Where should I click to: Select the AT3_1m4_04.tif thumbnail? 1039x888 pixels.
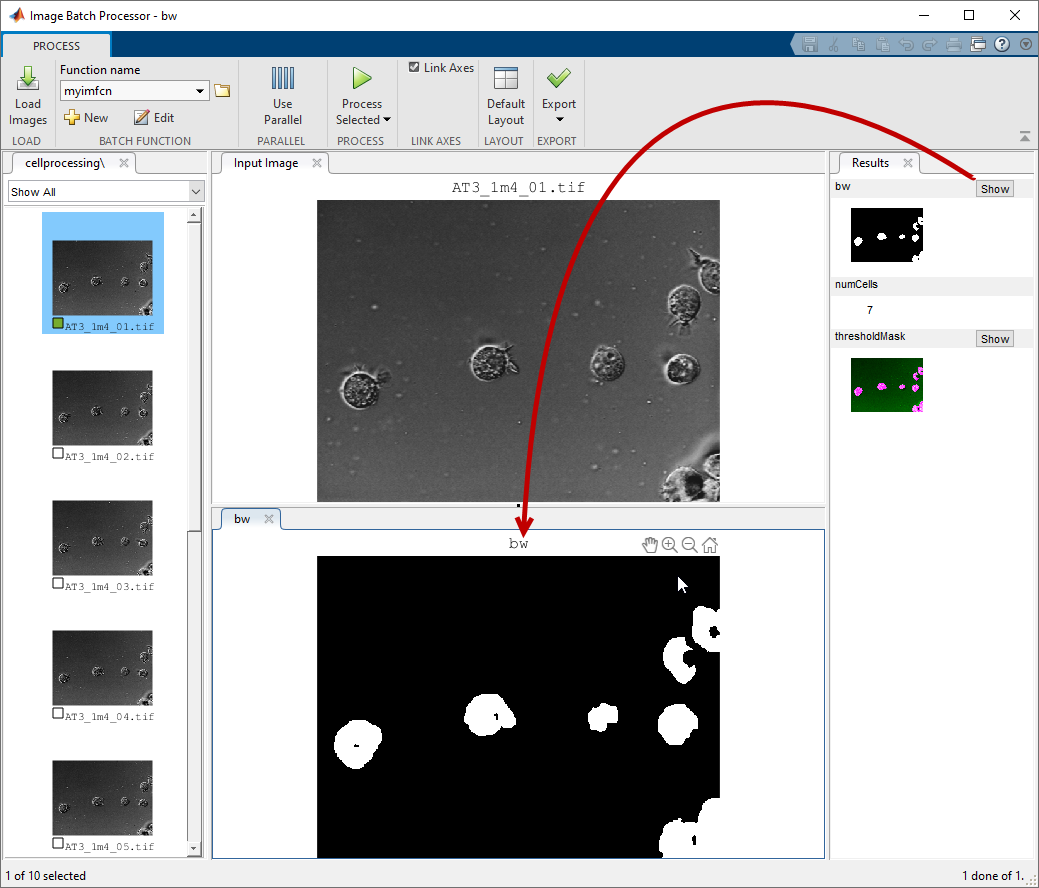102,667
